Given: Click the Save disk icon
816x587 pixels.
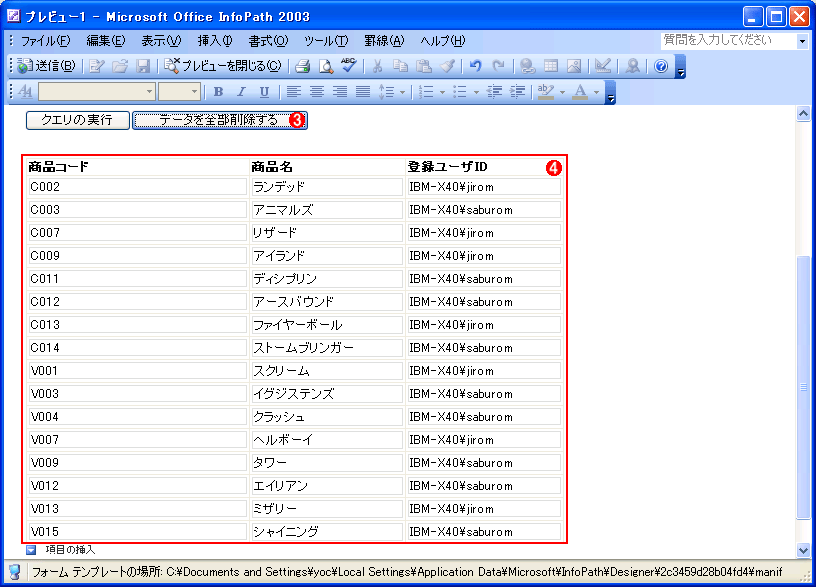Looking at the screenshot, I should [143, 66].
